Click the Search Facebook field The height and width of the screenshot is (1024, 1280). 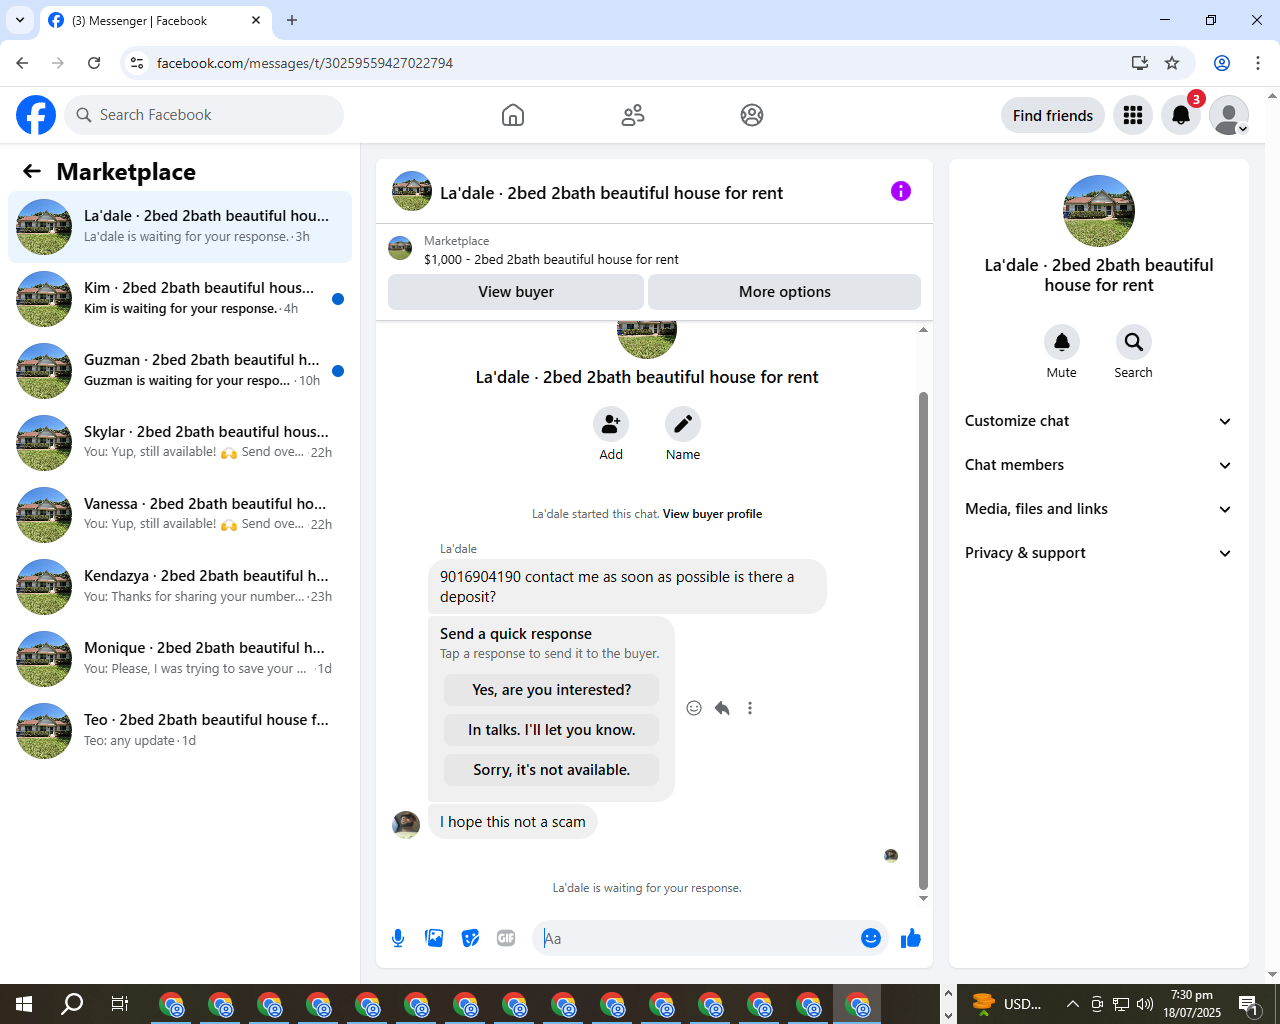pos(204,115)
